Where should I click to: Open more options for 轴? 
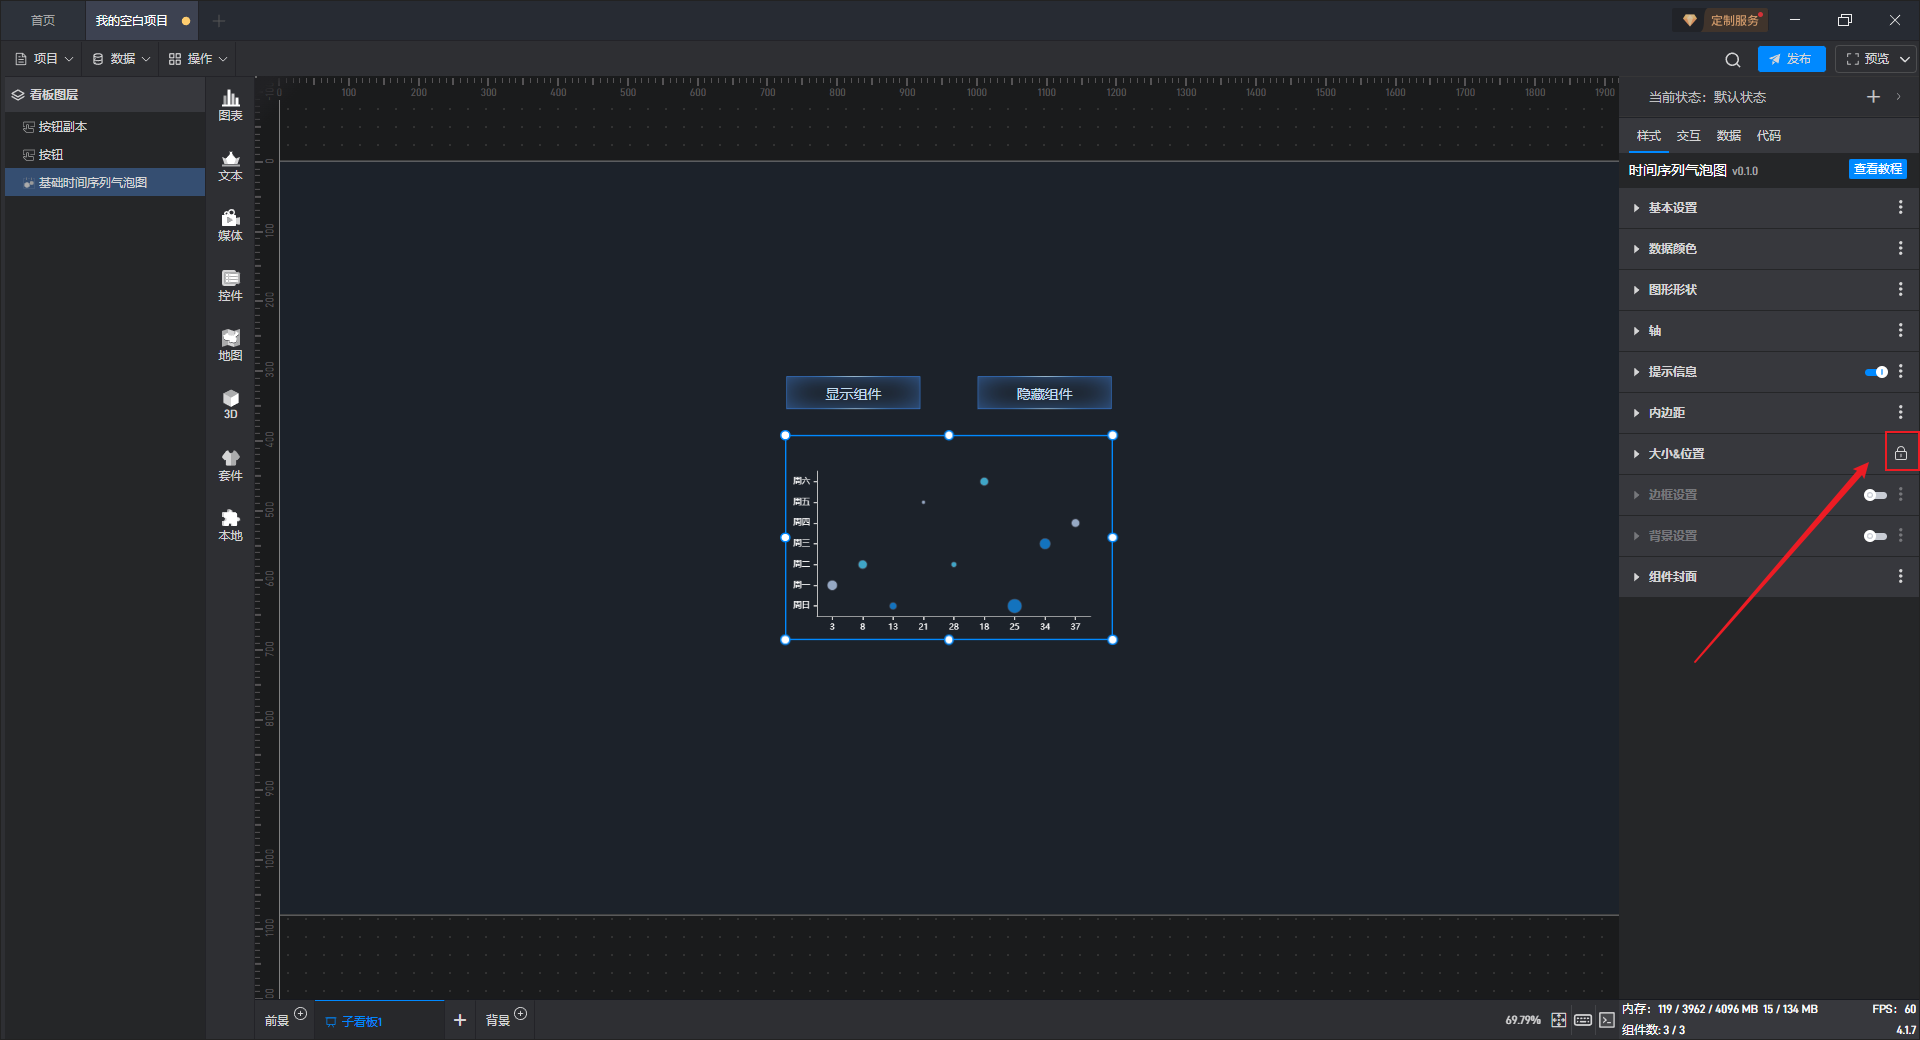tap(1901, 330)
